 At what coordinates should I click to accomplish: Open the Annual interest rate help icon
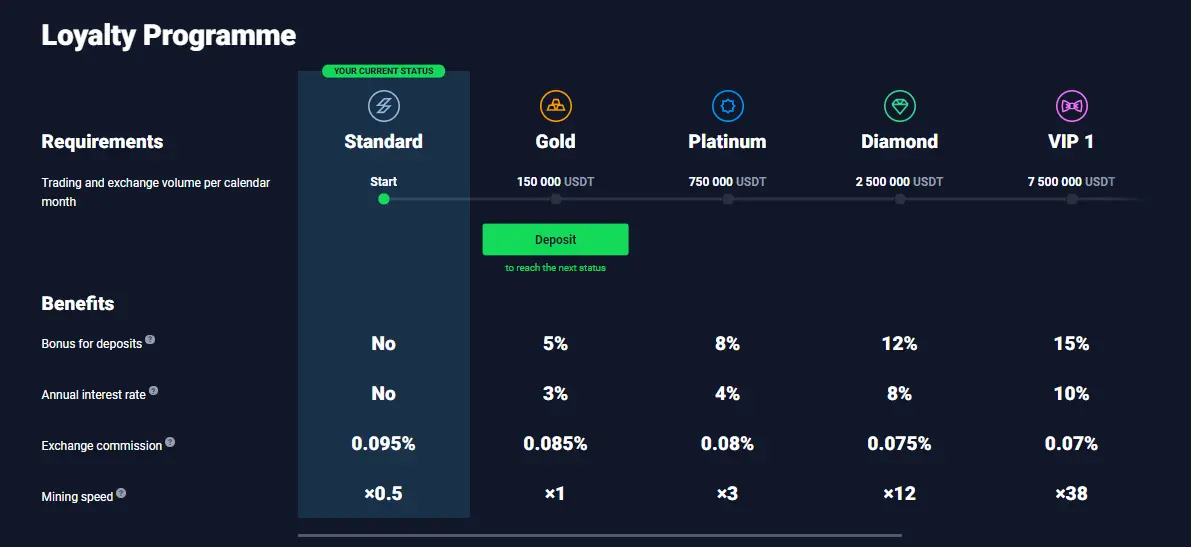click(x=153, y=390)
